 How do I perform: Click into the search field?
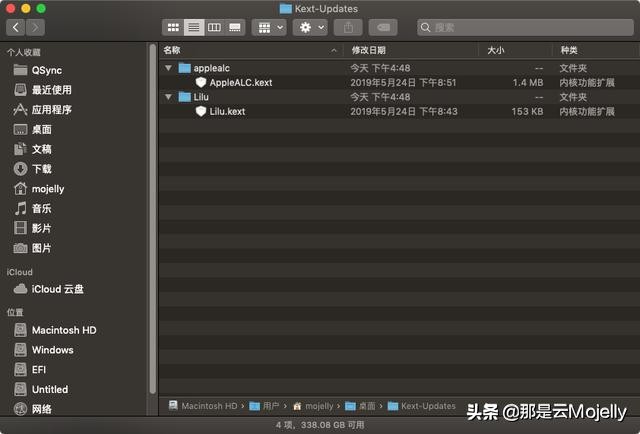(x=525, y=27)
